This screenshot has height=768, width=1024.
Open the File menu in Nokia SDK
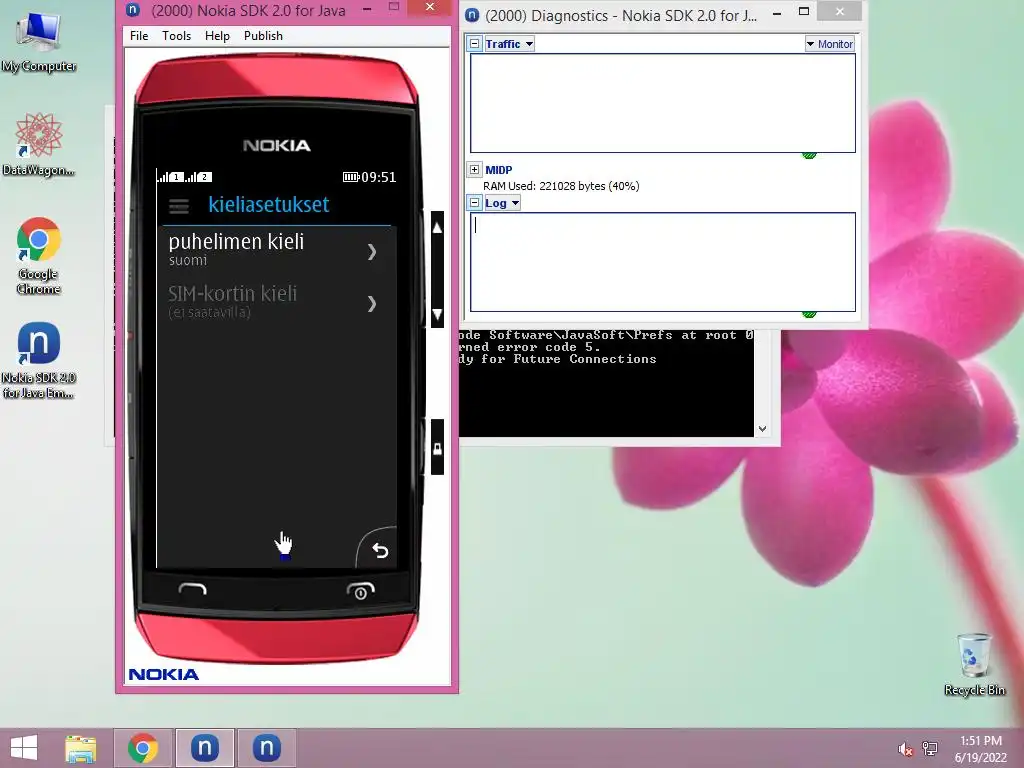[x=138, y=36]
